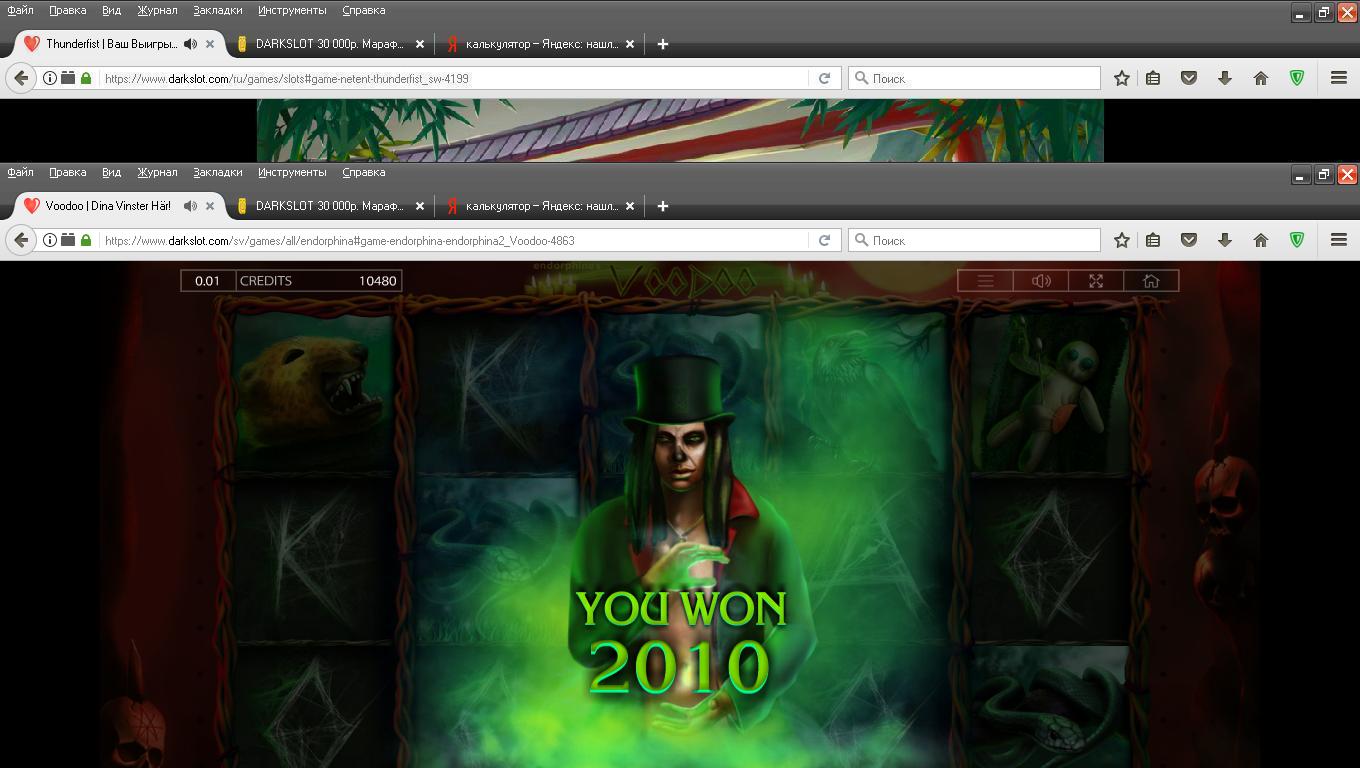Bookmark the page with the Voodoo window star

[x=1122, y=240]
